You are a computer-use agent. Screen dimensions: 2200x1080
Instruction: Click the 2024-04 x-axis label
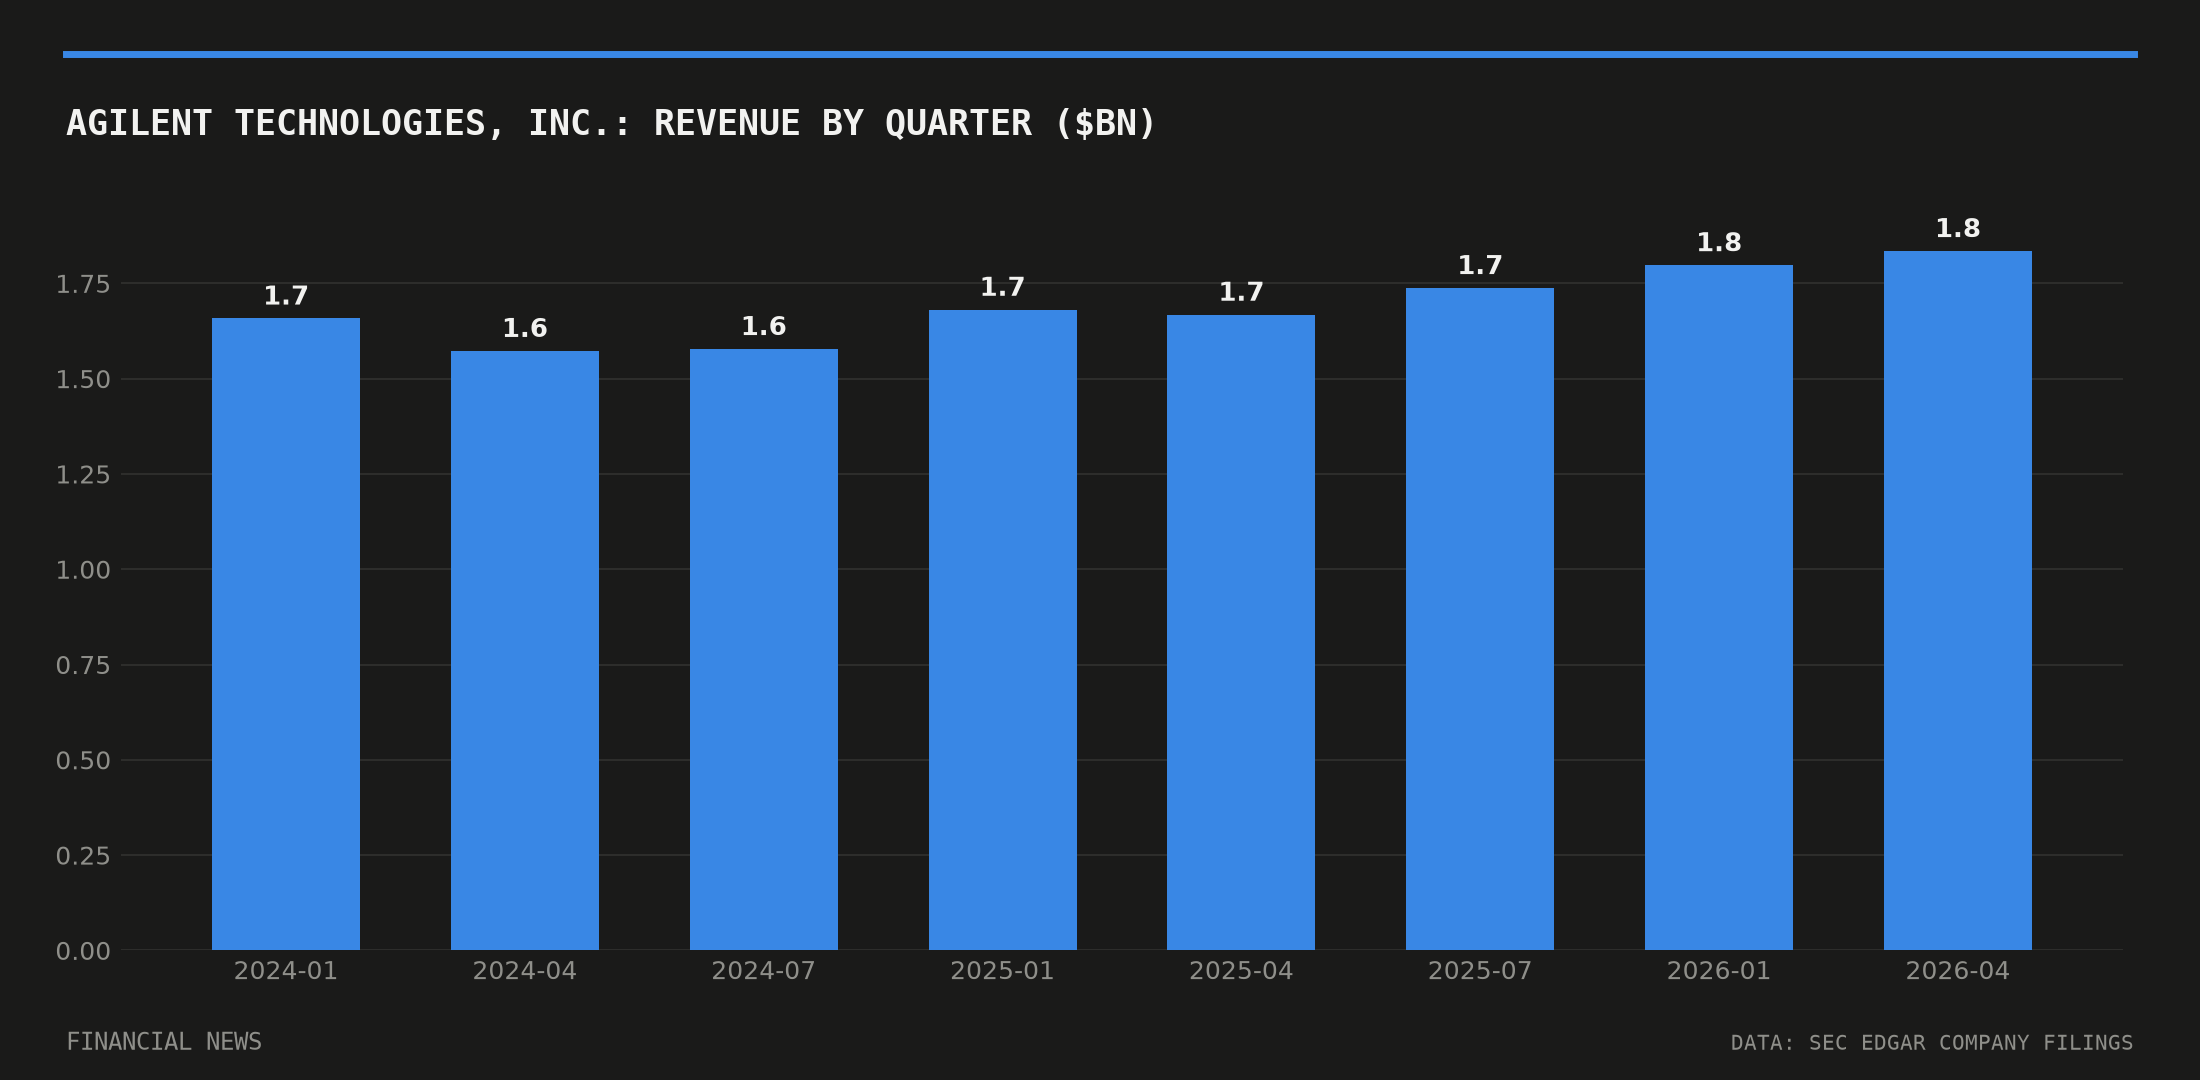point(525,971)
